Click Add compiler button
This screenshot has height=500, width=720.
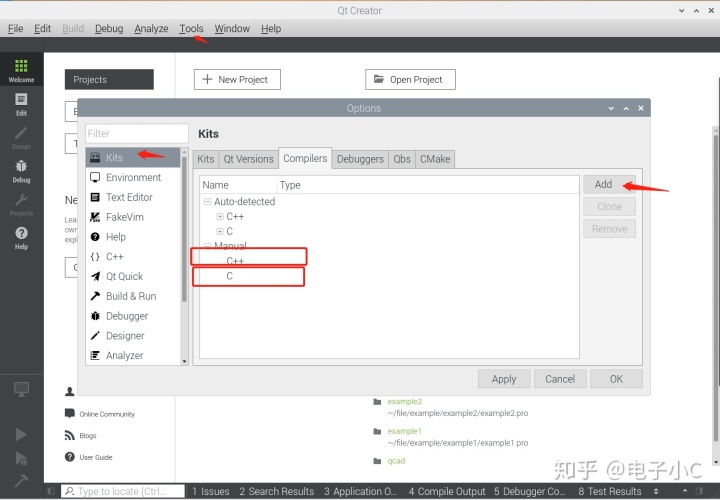(609, 184)
